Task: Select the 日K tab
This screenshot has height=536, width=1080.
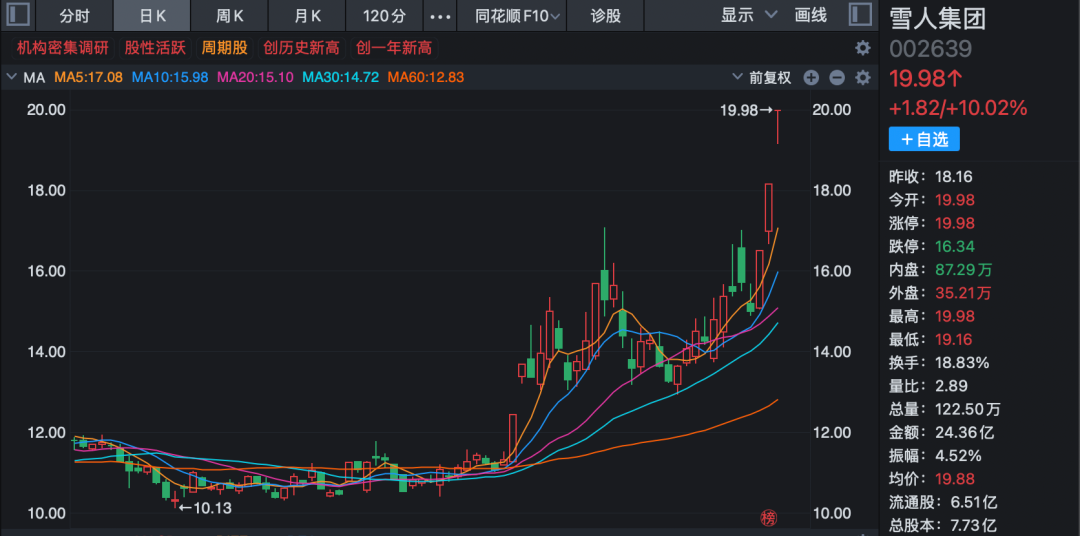Action: 152,16
